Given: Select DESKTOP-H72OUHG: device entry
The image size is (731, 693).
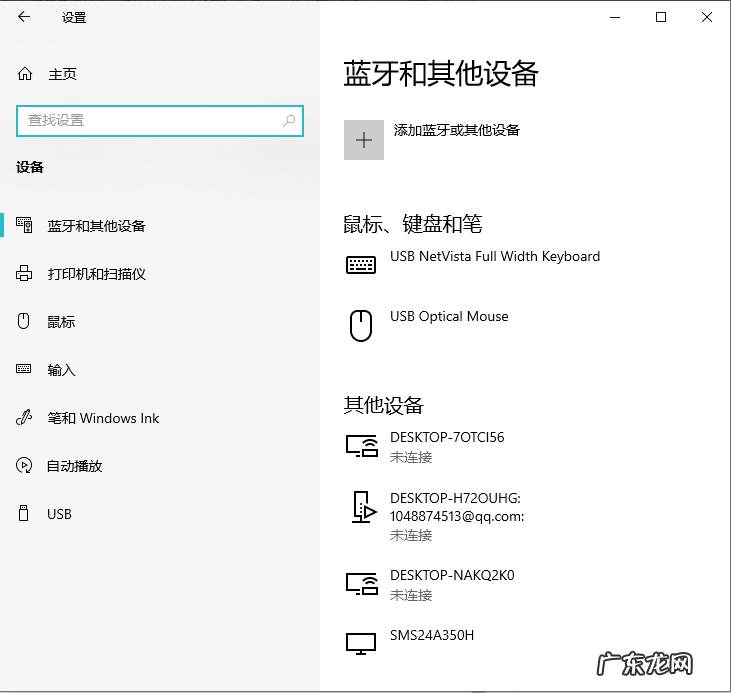Looking at the screenshot, I should tap(455, 498).
